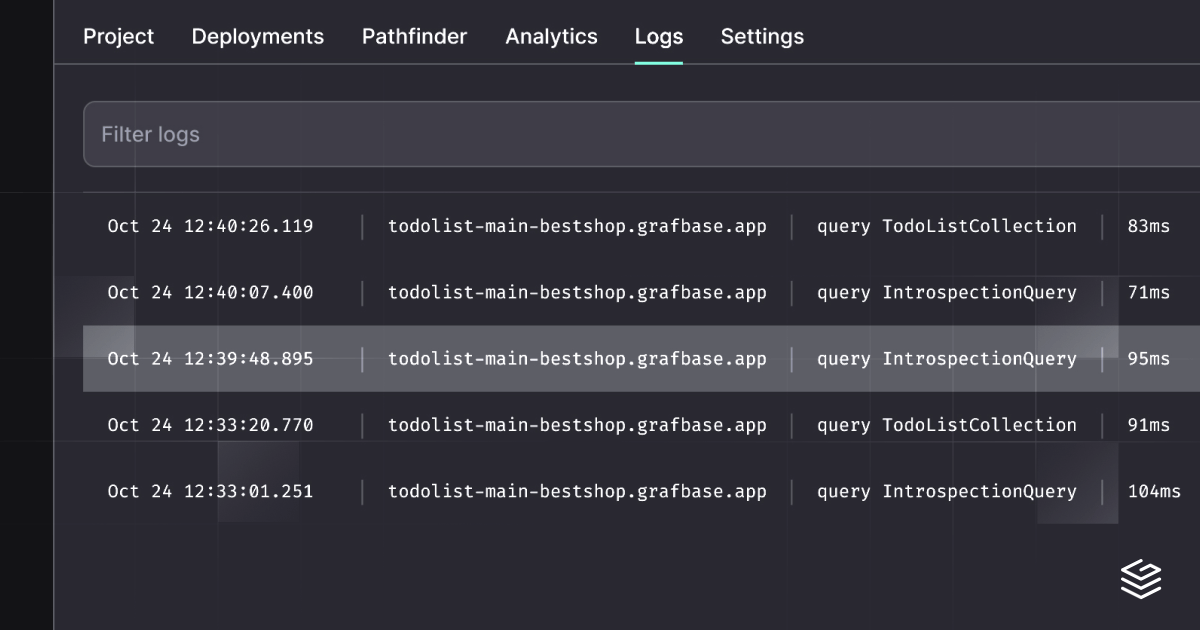Select timestamp Oct 24 12:39:48.895
The image size is (1200, 630).
click(210, 359)
